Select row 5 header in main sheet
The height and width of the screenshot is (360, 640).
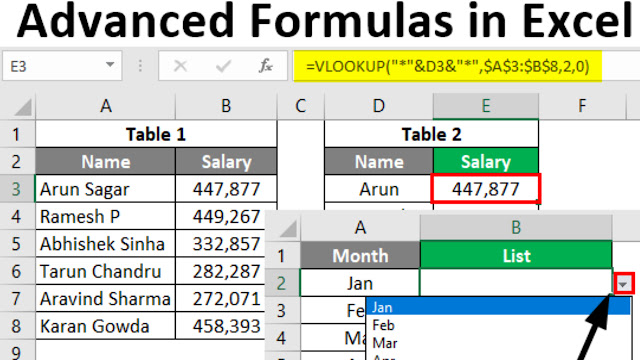(x=16, y=244)
